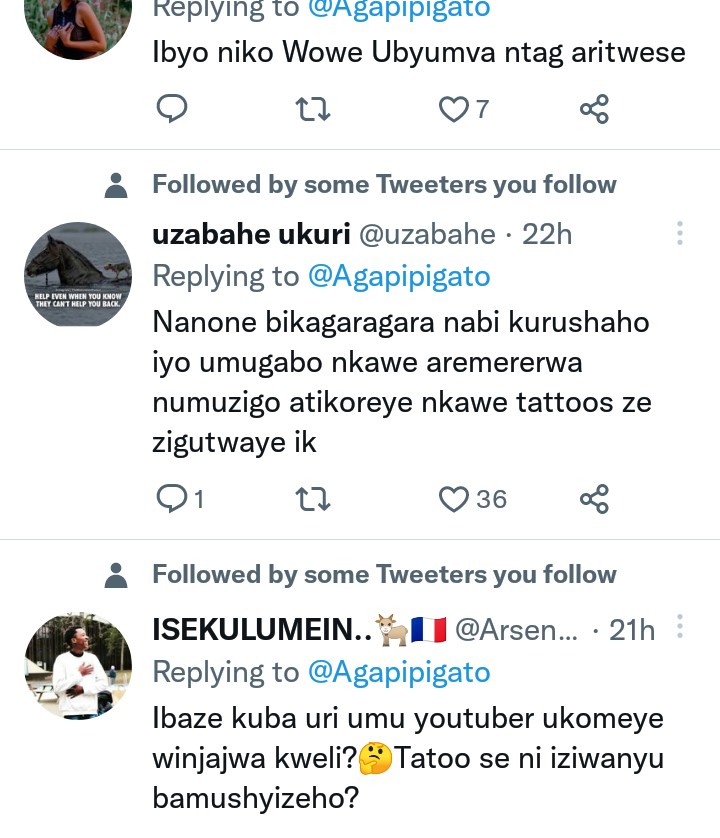Image resolution: width=720 pixels, height=838 pixels.
Task: Open the ISEKULUMEIN display name
Action: [x=262, y=629]
